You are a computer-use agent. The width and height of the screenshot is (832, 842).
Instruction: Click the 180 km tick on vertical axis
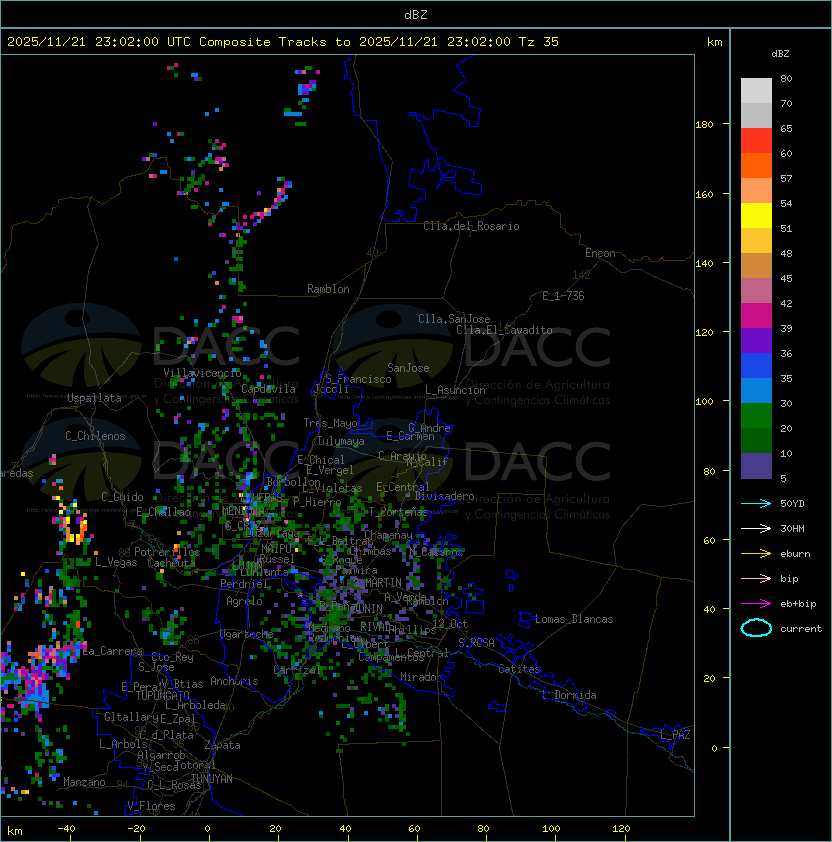pos(704,125)
